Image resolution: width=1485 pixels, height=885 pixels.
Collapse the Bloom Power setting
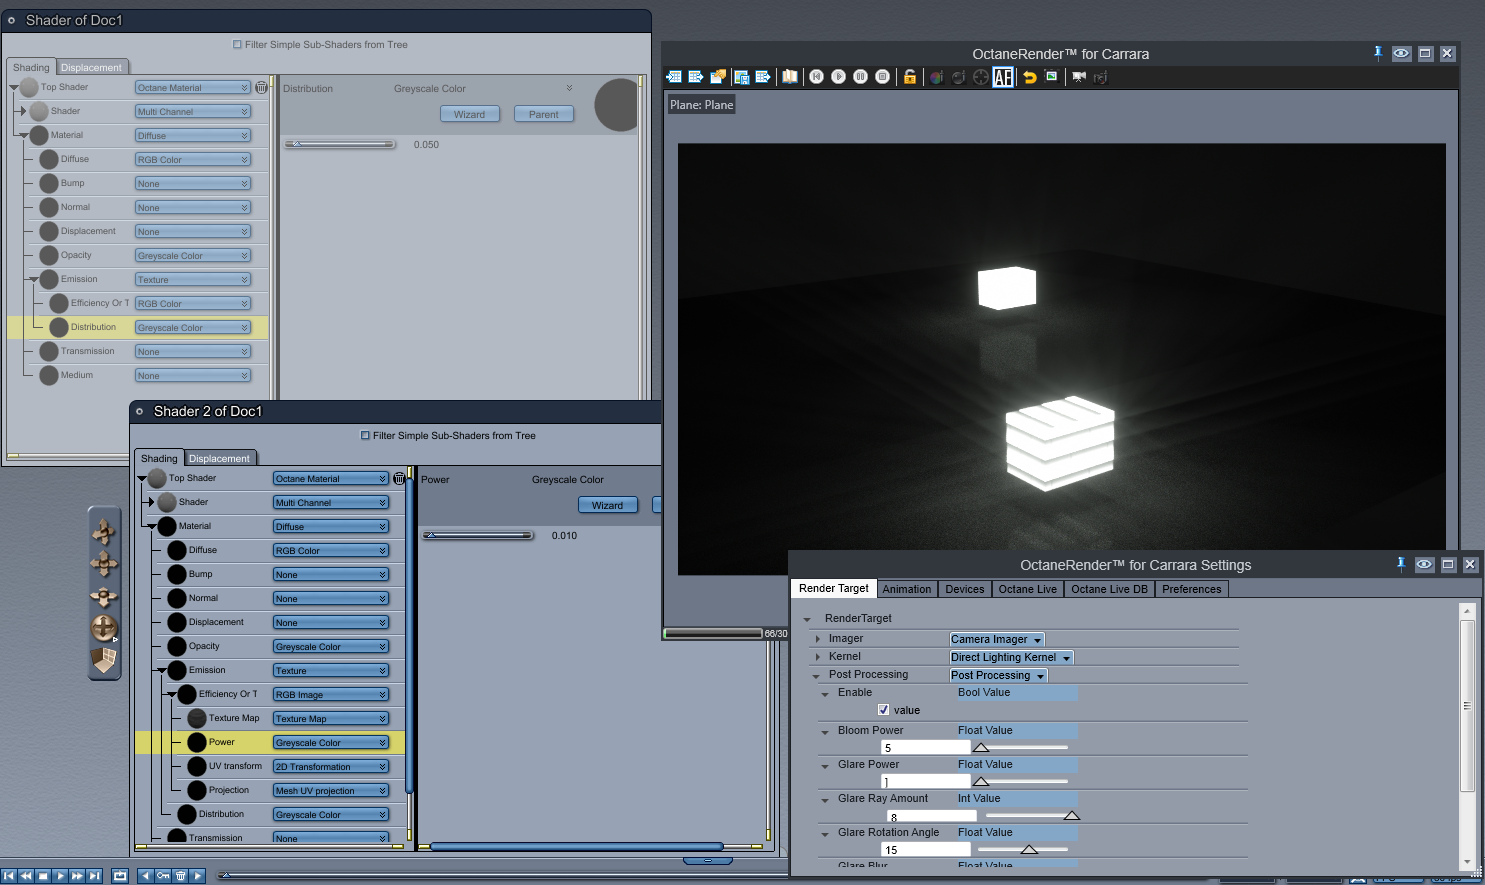(825, 732)
